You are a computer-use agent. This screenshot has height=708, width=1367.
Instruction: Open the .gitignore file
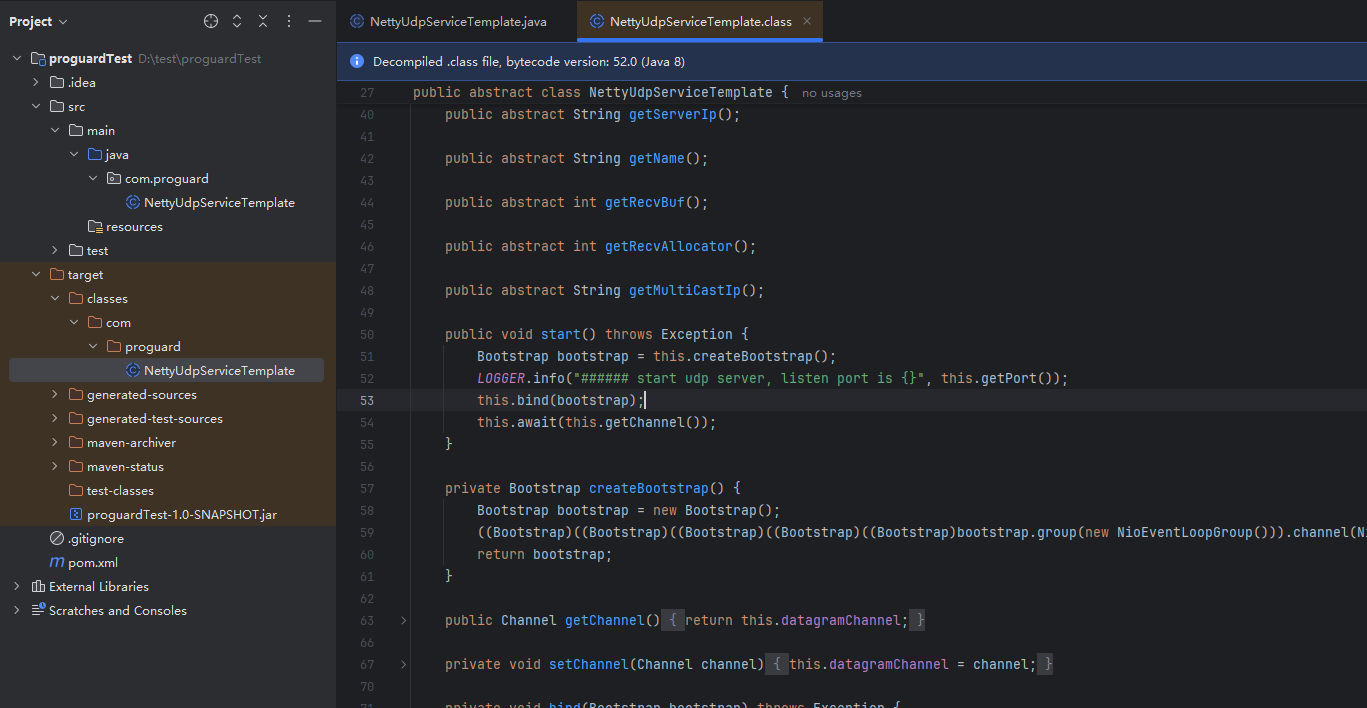(x=96, y=539)
